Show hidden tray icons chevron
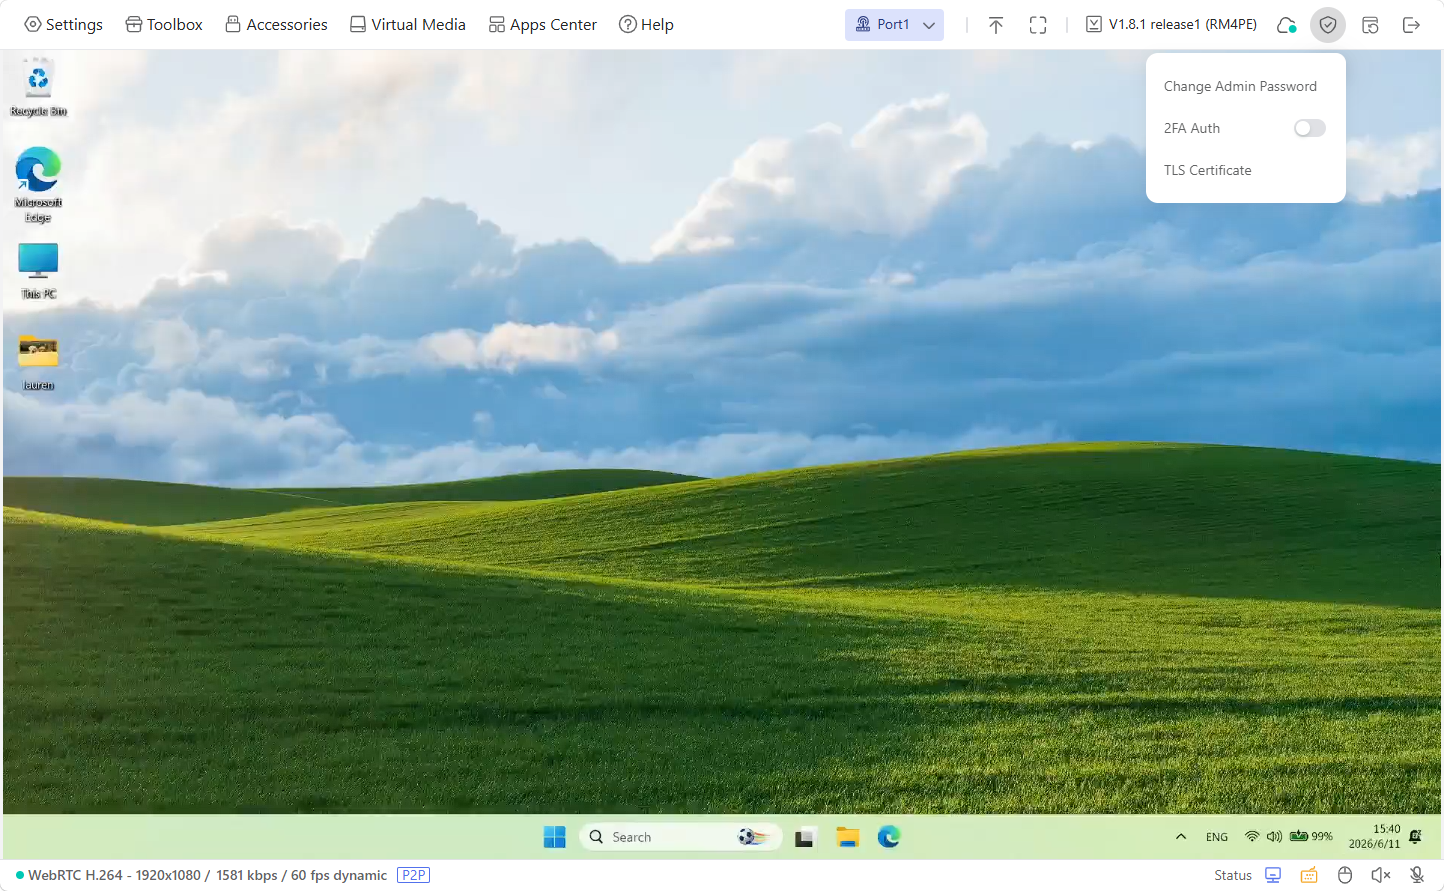This screenshot has height=891, width=1444. pyautogui.click(x=1181, y=837)
